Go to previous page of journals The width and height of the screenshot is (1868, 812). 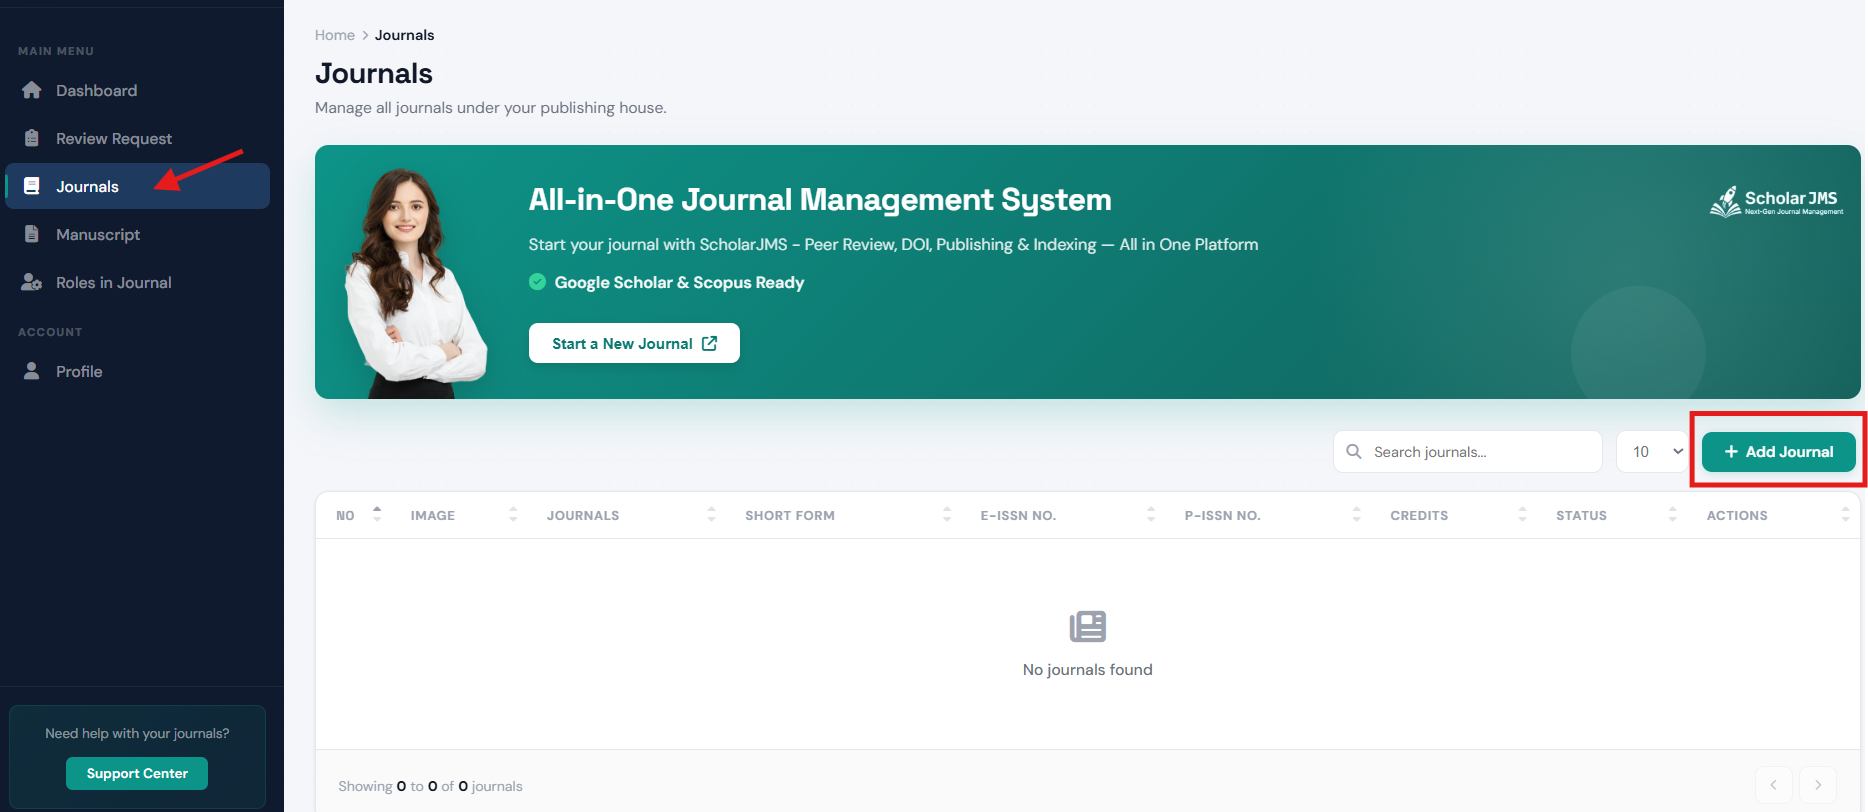tap(1773, 785)
